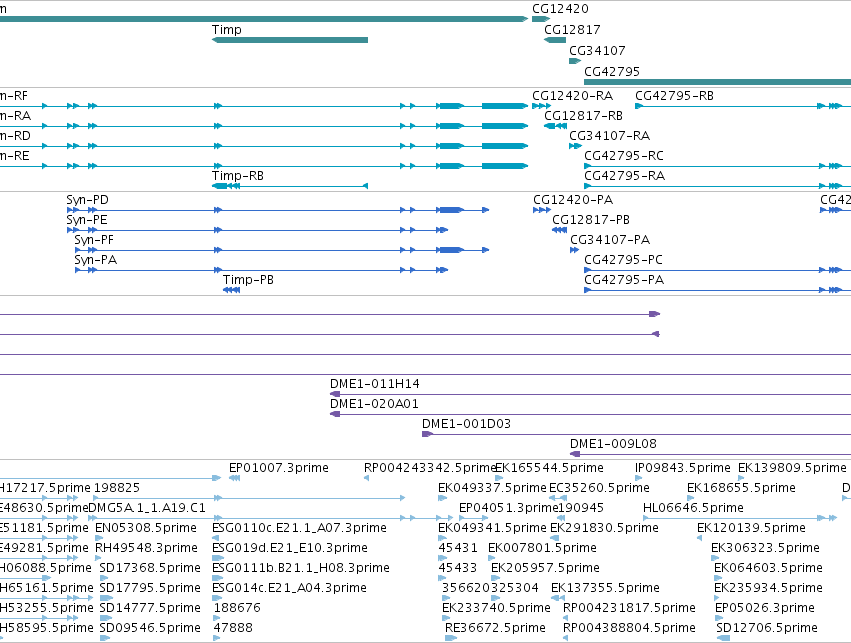Click the SD12706.5prime EST label
This screenshot has height=643, width=851.
(x=767, y=629)
